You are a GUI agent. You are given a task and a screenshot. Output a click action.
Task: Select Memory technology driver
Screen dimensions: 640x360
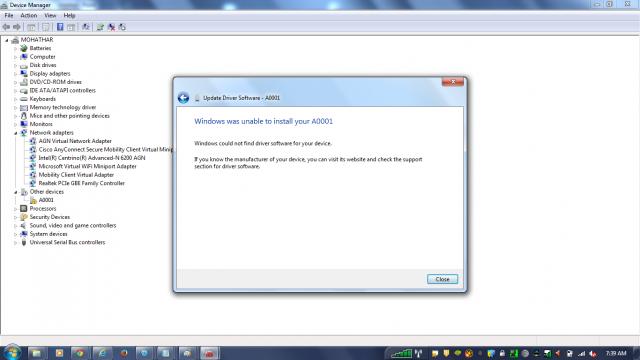[x=63, y=107]
